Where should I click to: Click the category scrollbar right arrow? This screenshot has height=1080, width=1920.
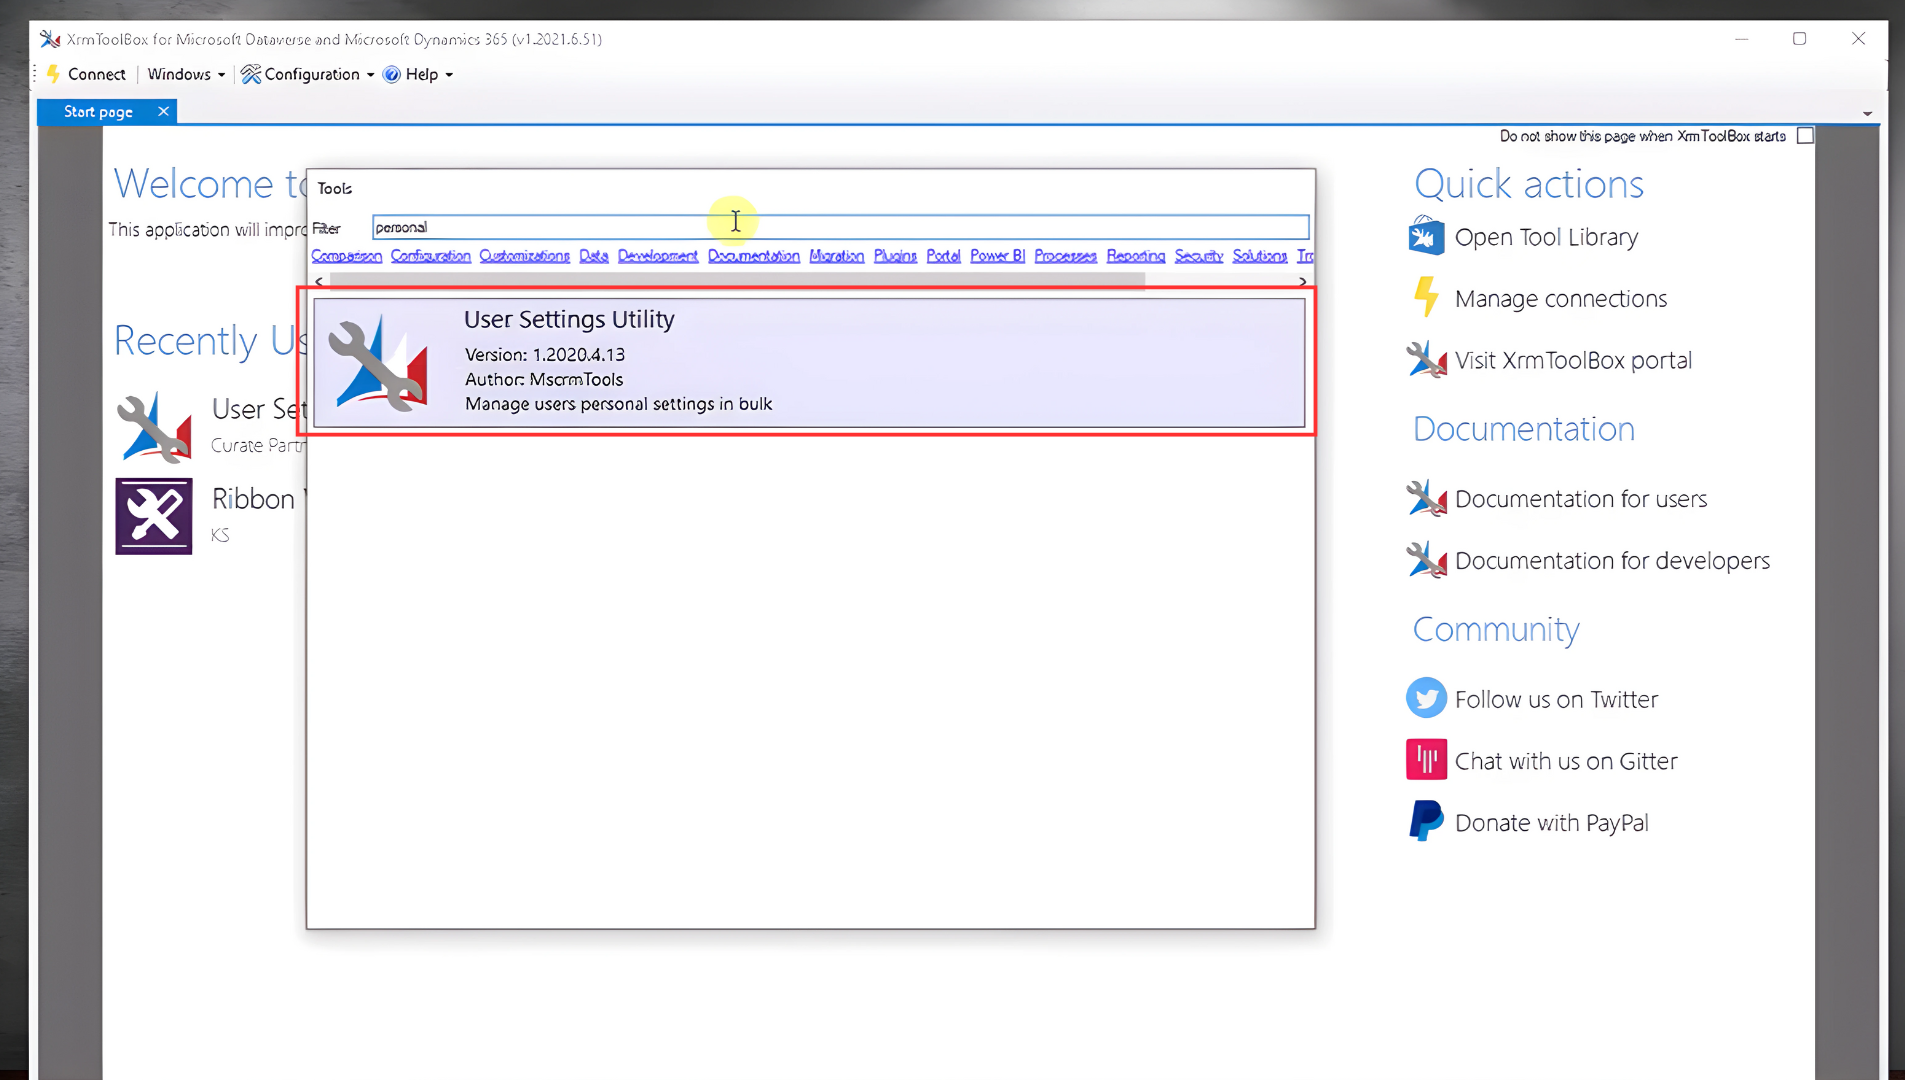[1302, 281]
